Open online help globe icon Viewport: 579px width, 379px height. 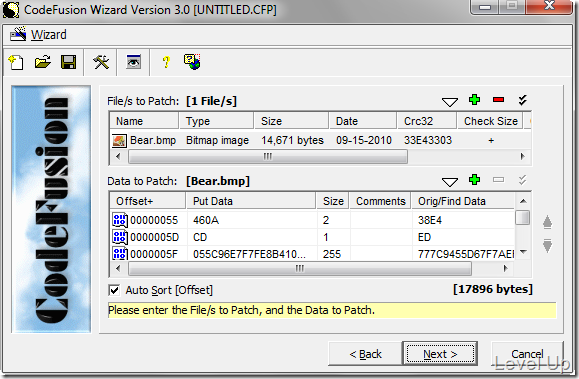pyautogui.click(x=192, y=62)
